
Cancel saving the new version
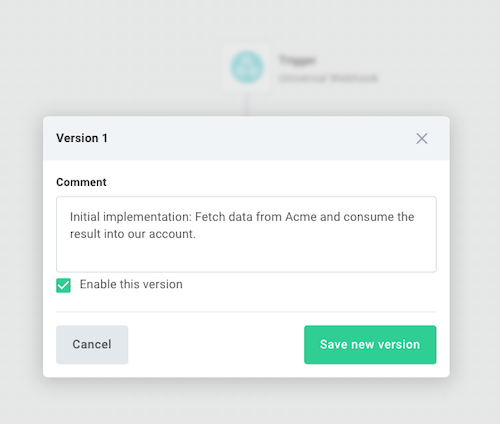tap(92, 344)
